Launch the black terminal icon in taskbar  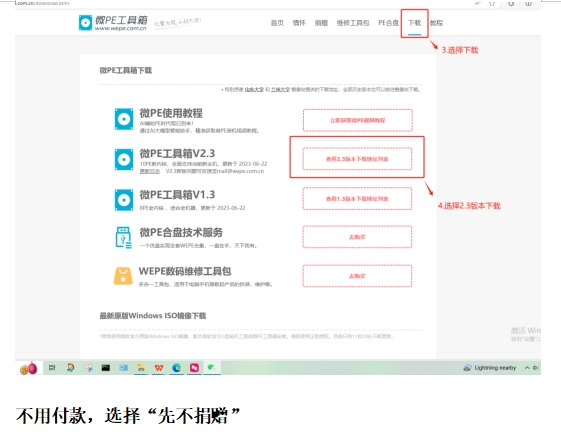[x=106, y=368]
